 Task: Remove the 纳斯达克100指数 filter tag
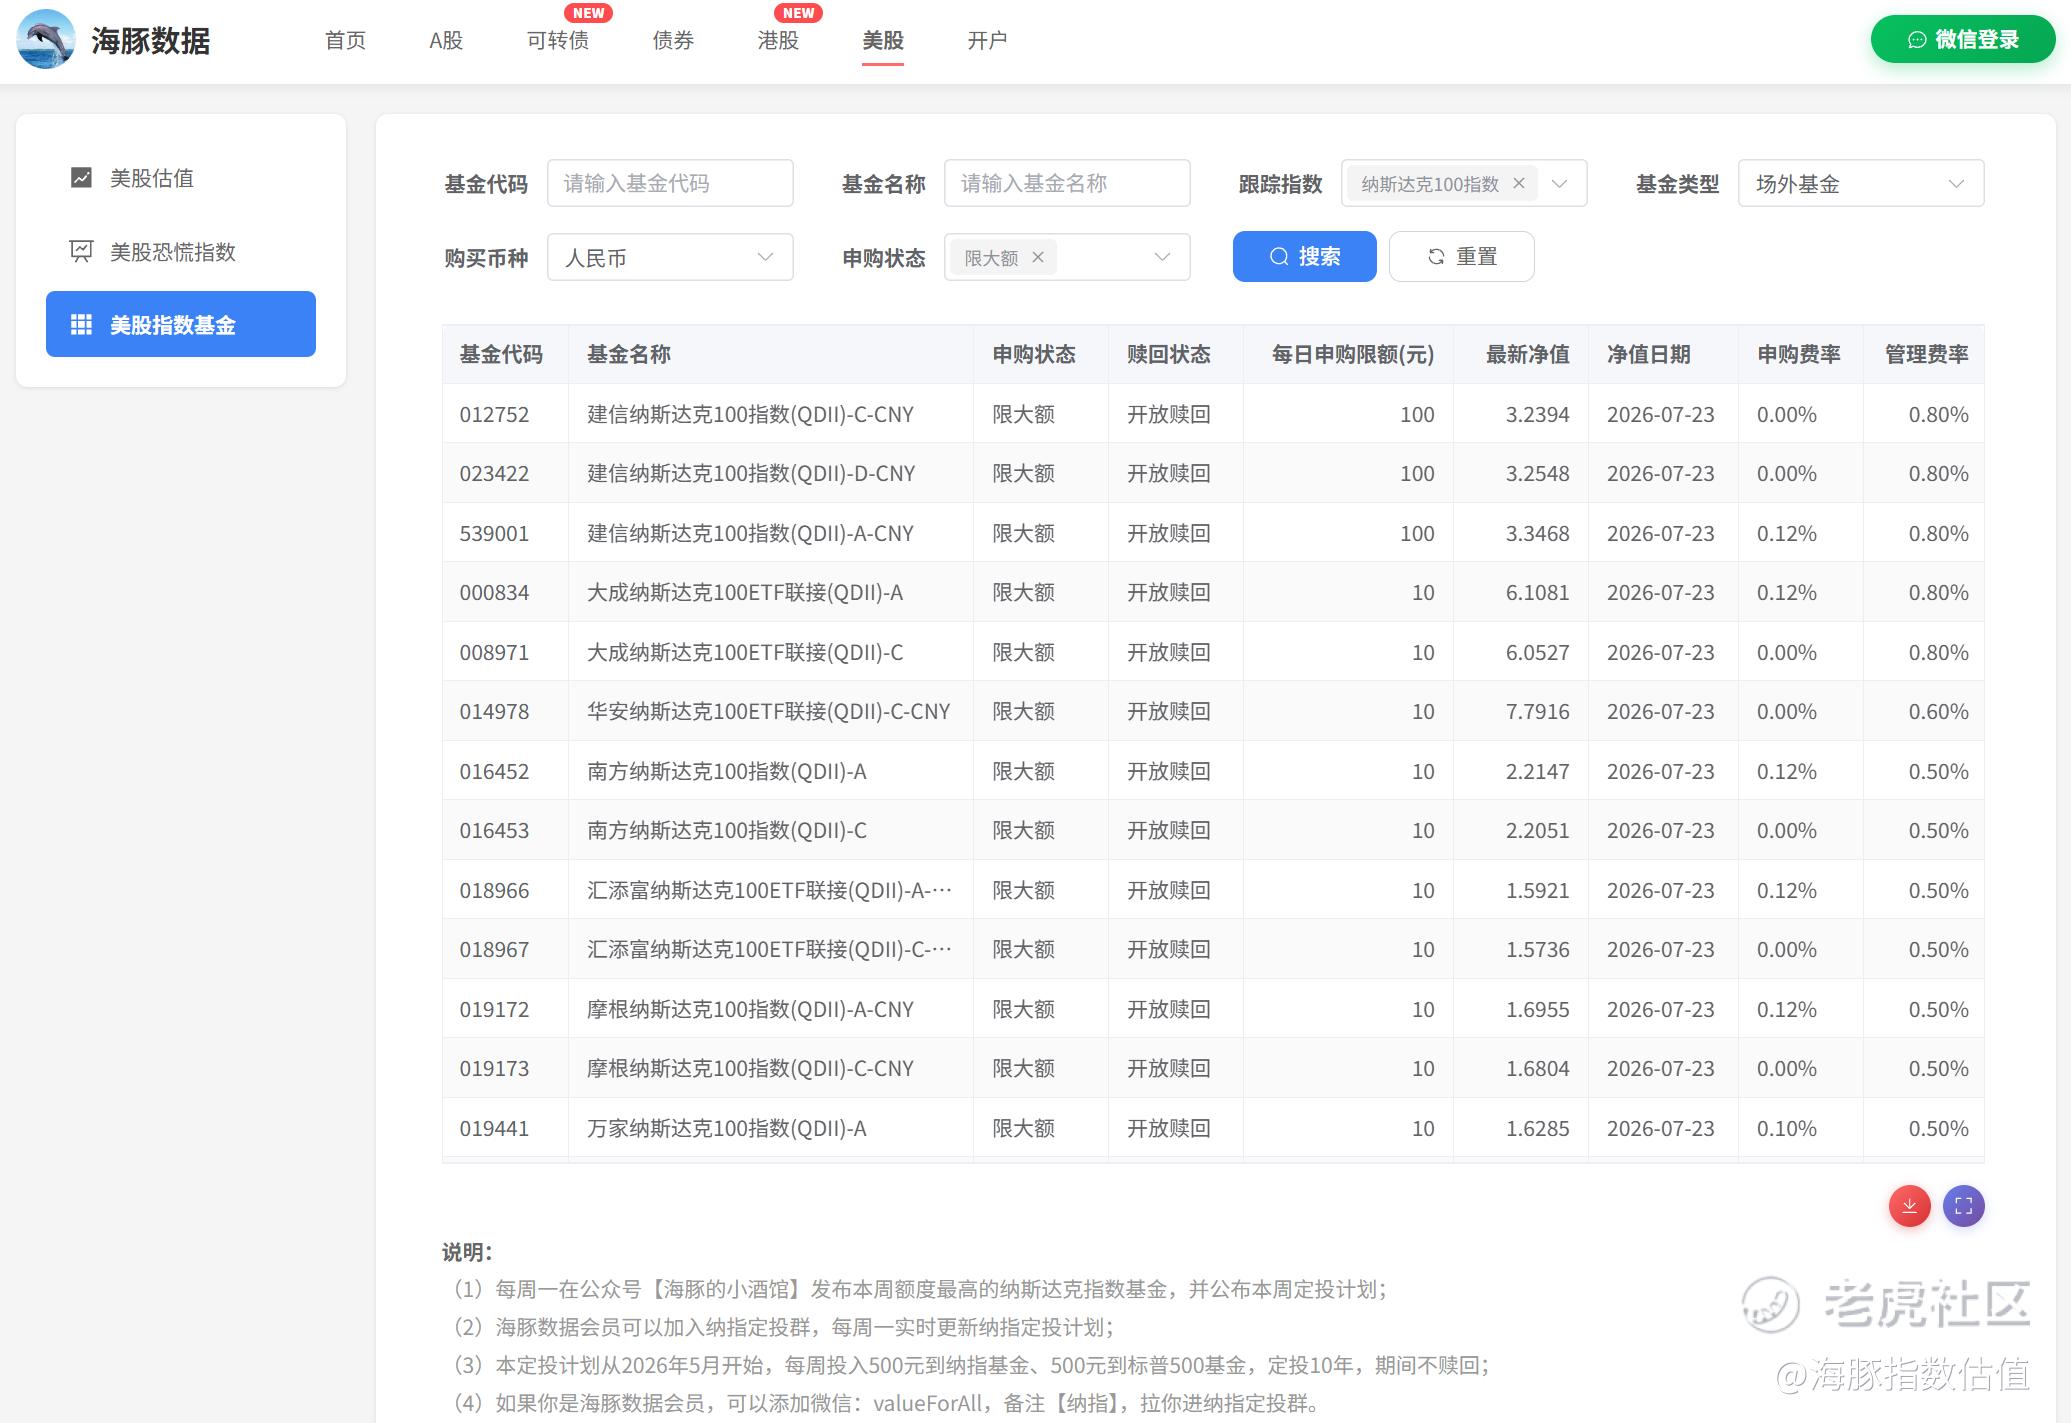coord(1519,183)
